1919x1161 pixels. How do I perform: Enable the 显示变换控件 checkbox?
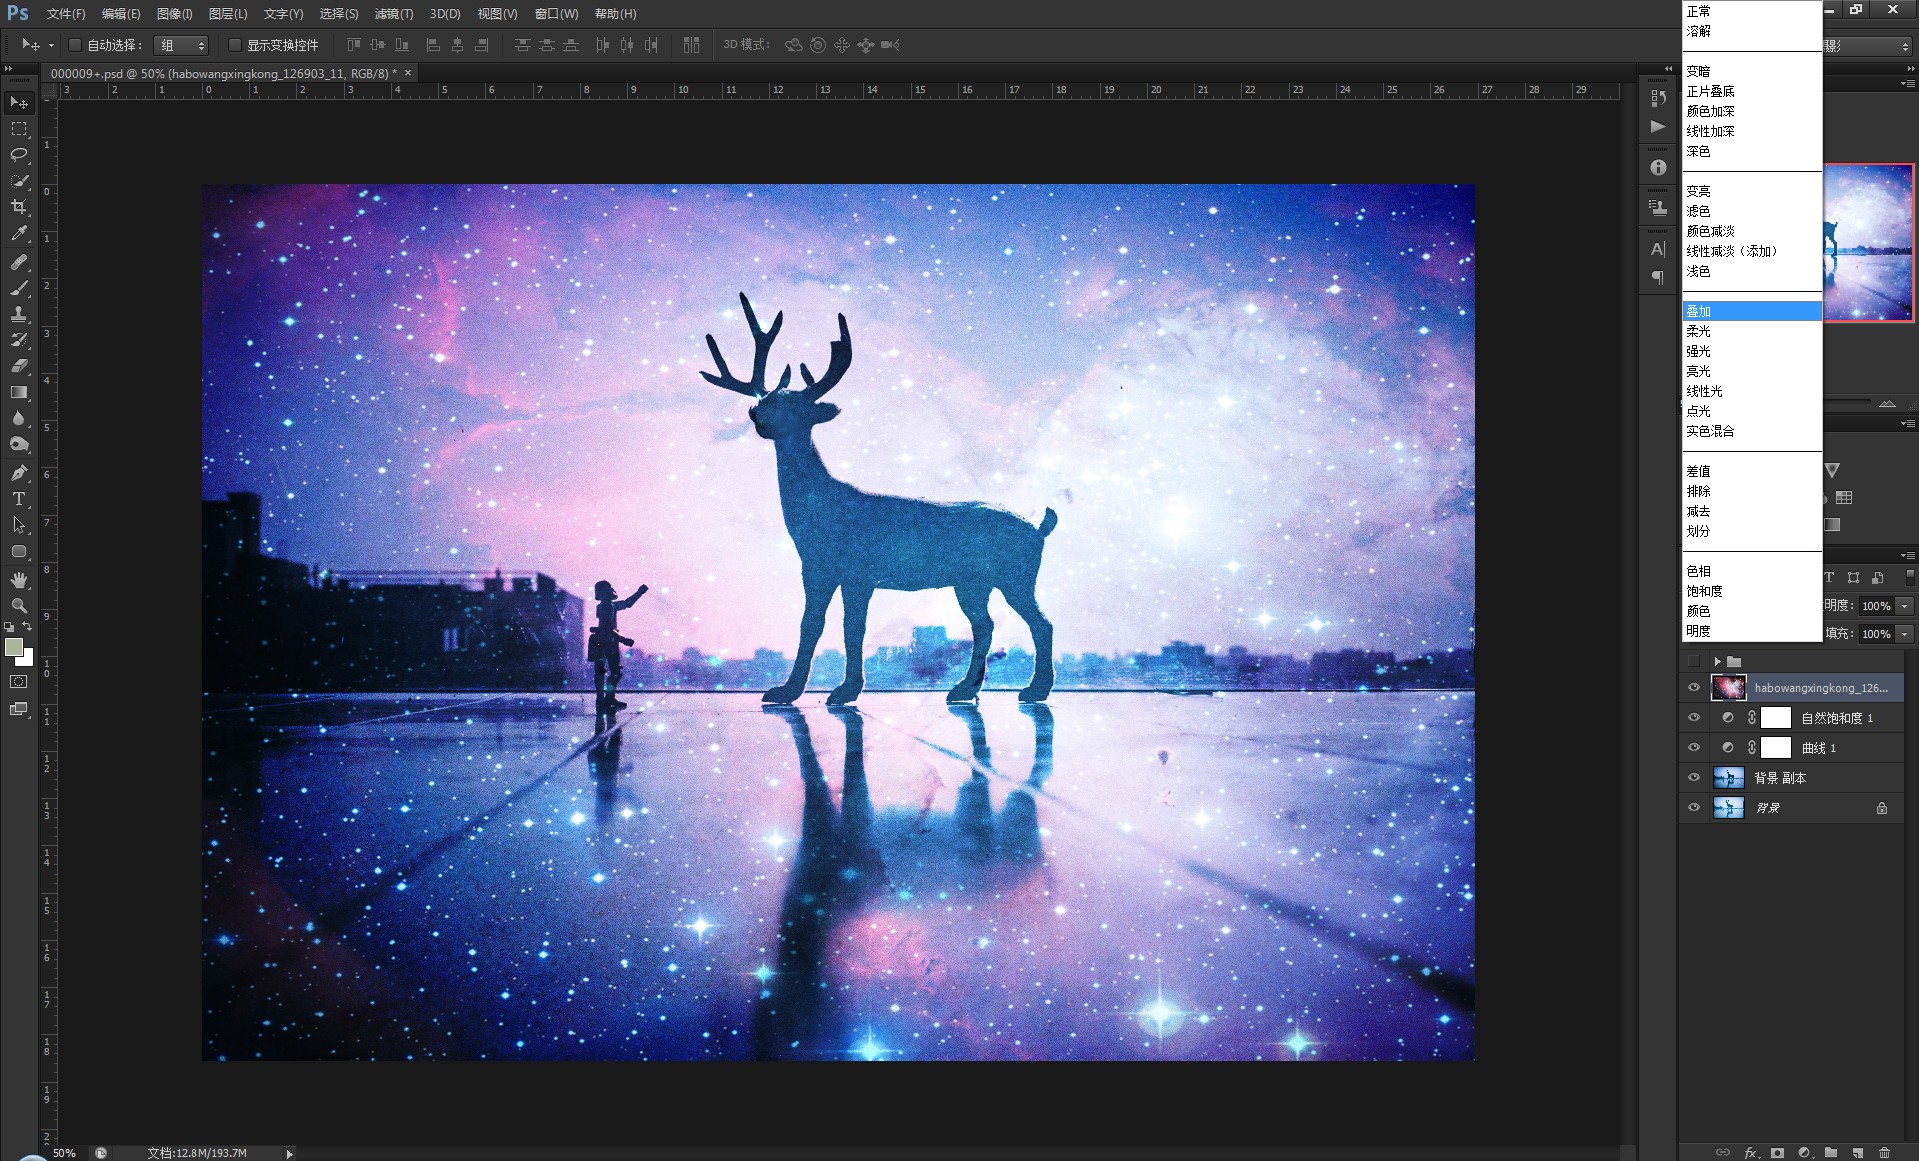234,45
